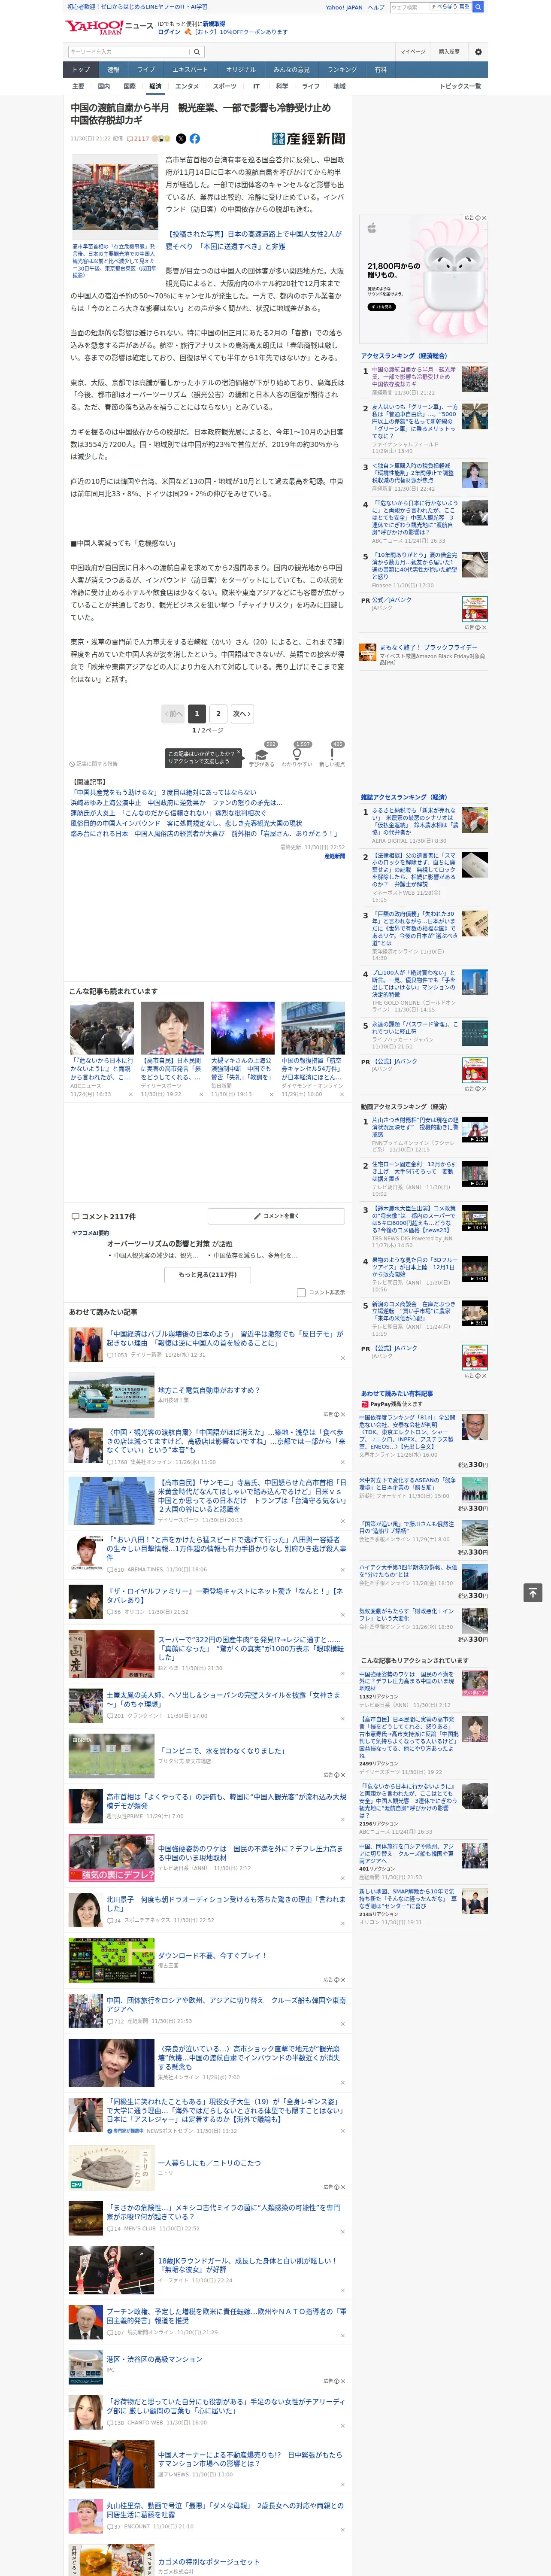The width and height of the screenshot is (551, 2576).
Task: Open the ランキング tab
Action: [342, 70]
